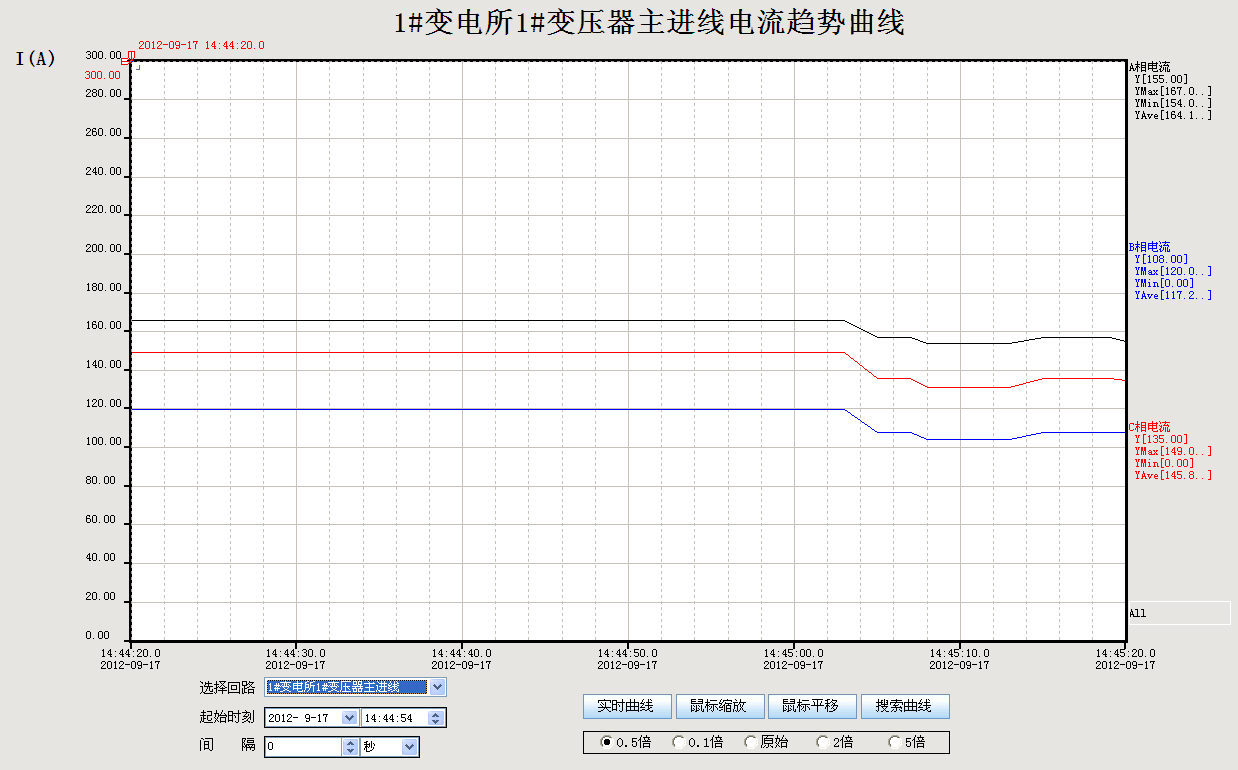Open the 秒 interval unit dropdown
1238x770 pixels.
409,747
